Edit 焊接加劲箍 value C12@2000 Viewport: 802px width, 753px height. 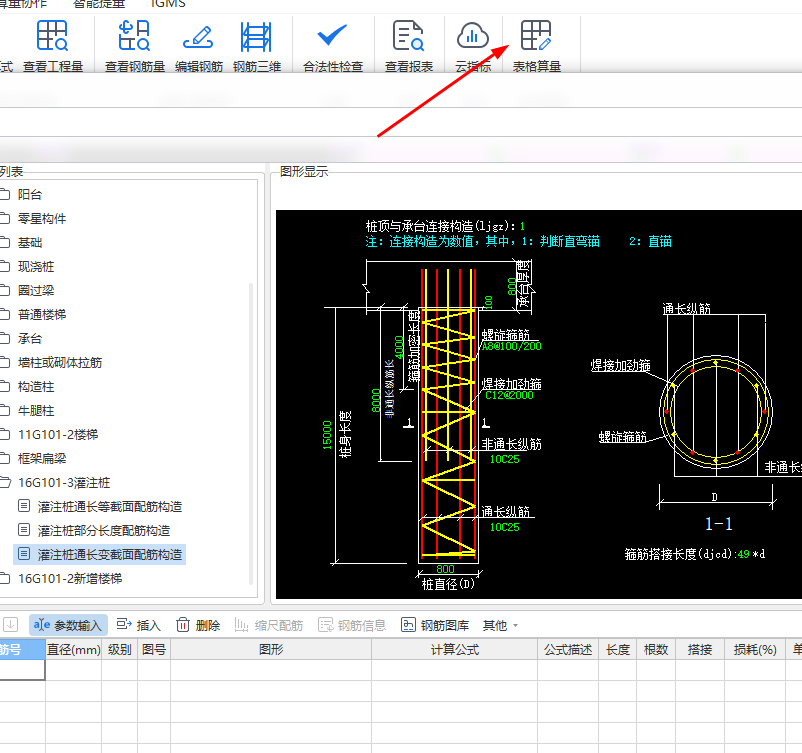(509, 395)
